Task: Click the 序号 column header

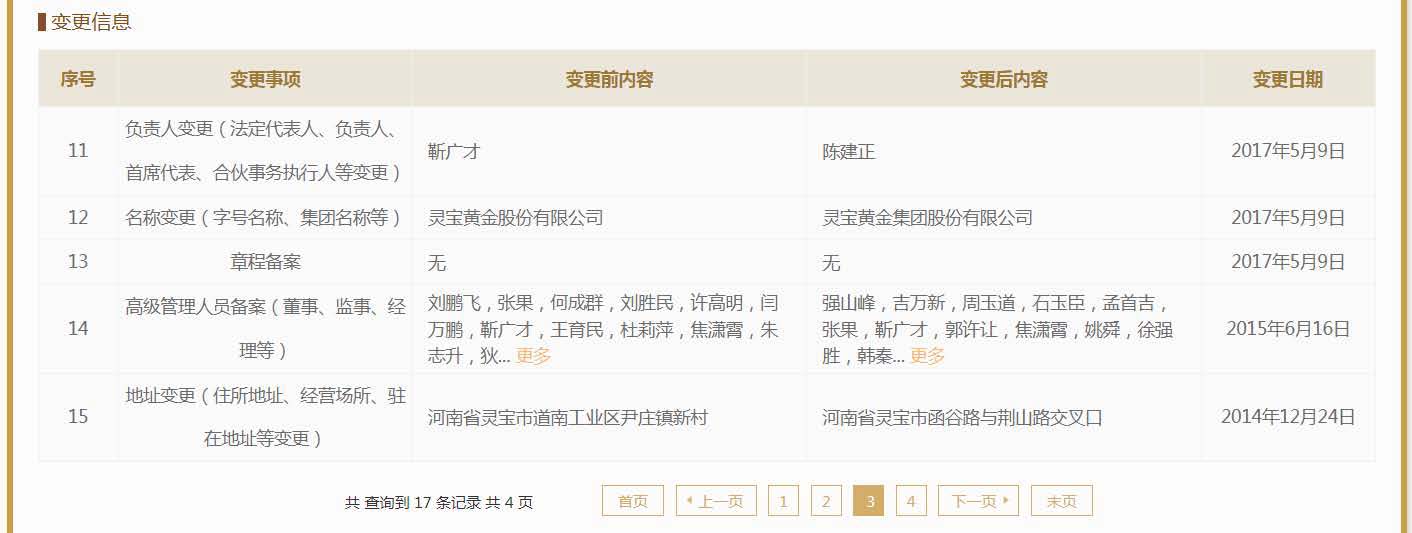Action: point(78,79)
